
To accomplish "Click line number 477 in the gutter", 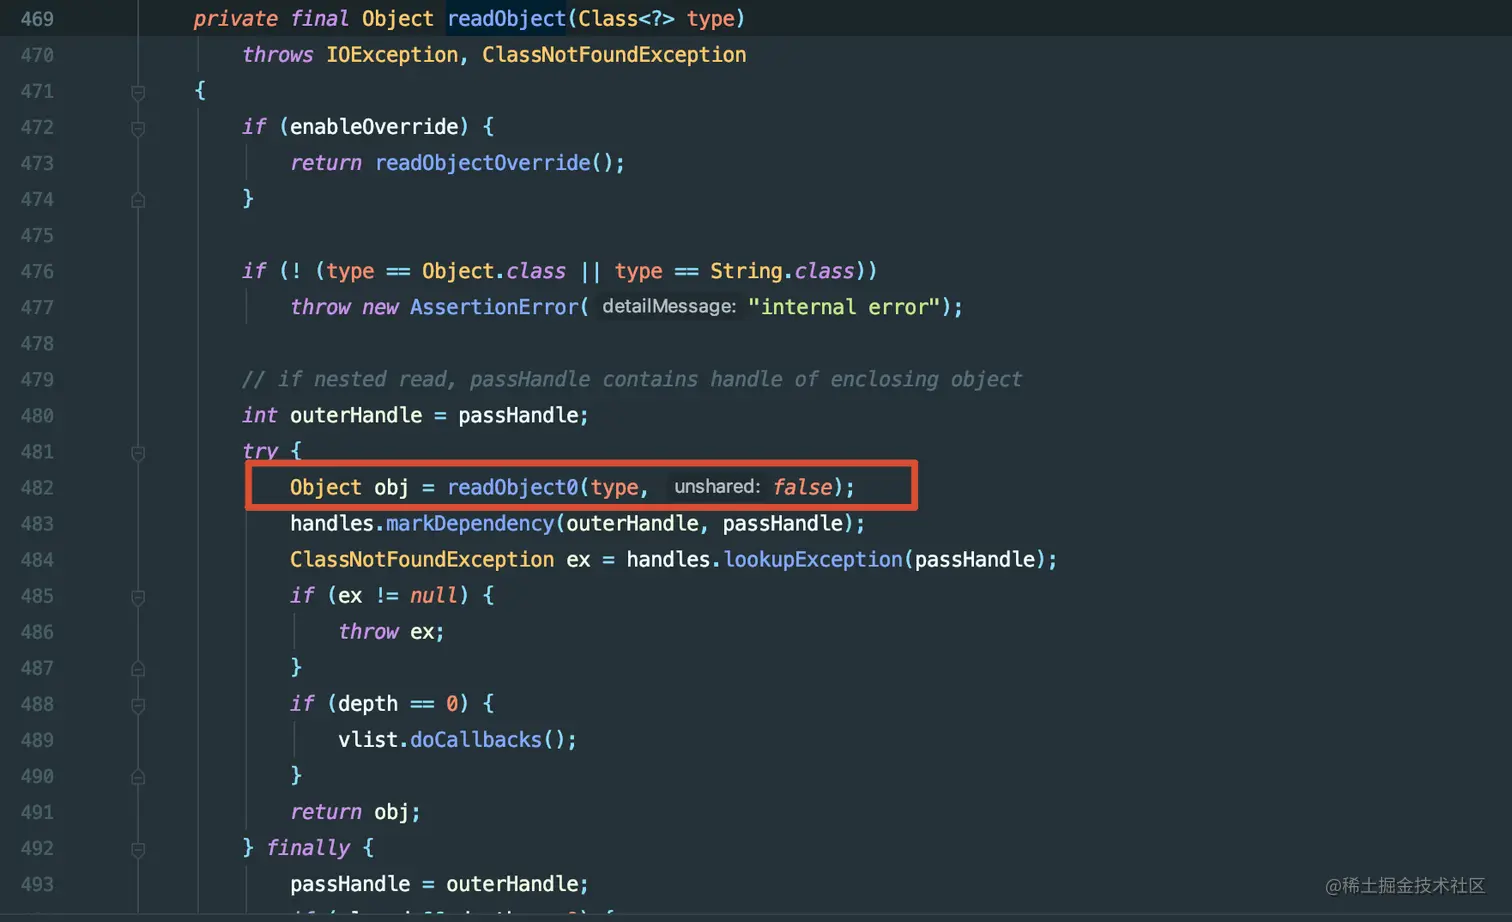I will click(x=37, y=307).
